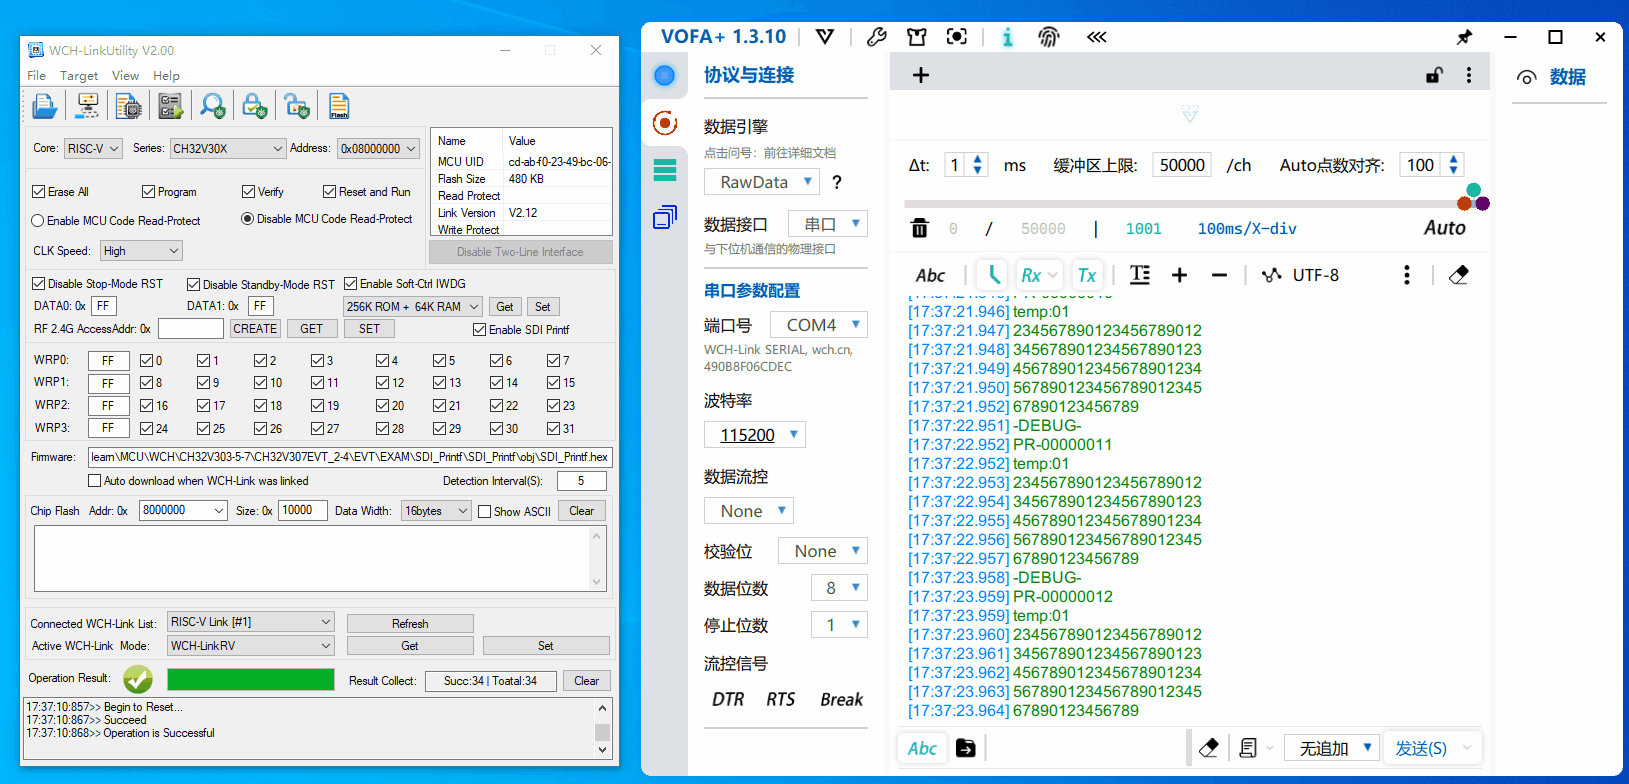Click Clear button beside Result Collect

pos(587,681)
